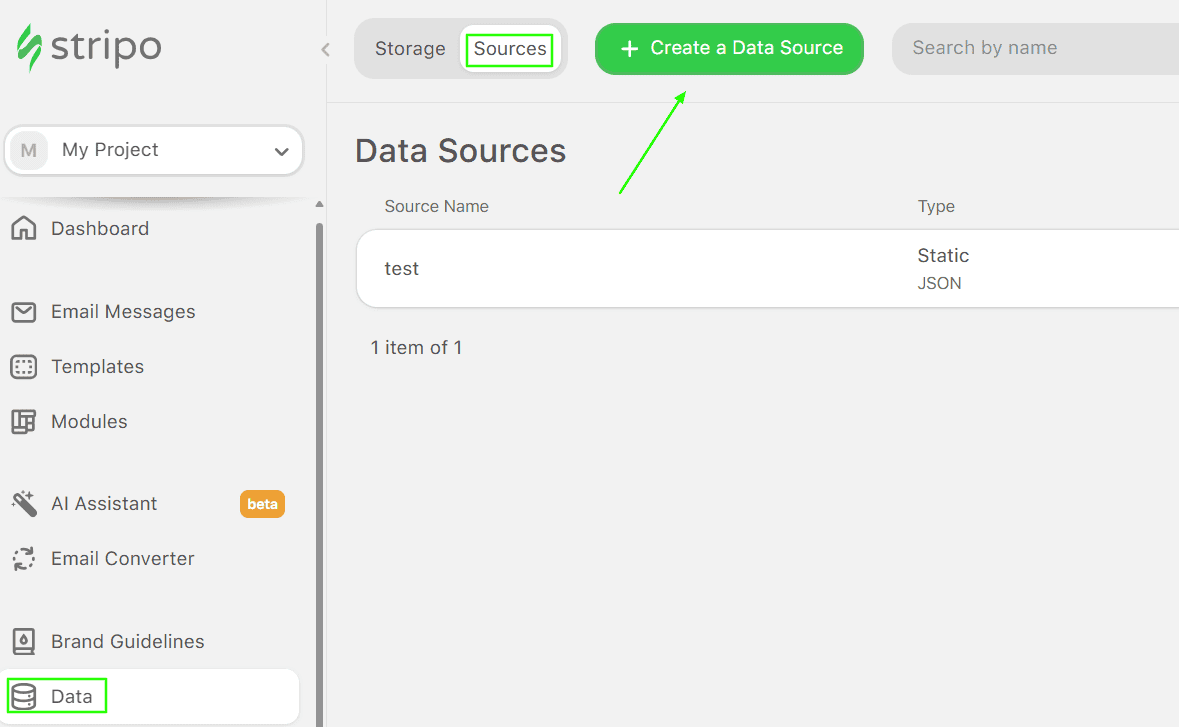Click the 'JSON' format label
Image resolution: width=1179 pixels, height=727 pixels.
[939, 283]
